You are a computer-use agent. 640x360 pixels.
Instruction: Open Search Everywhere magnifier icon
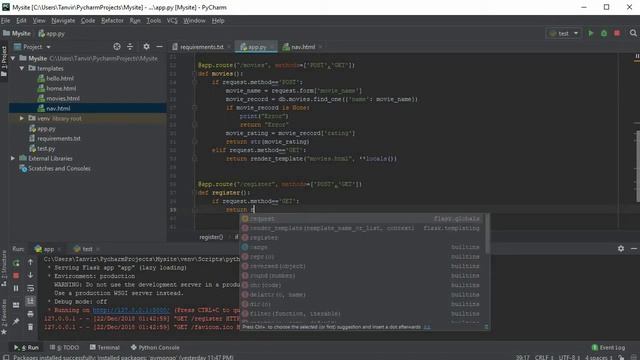[633, 33]
